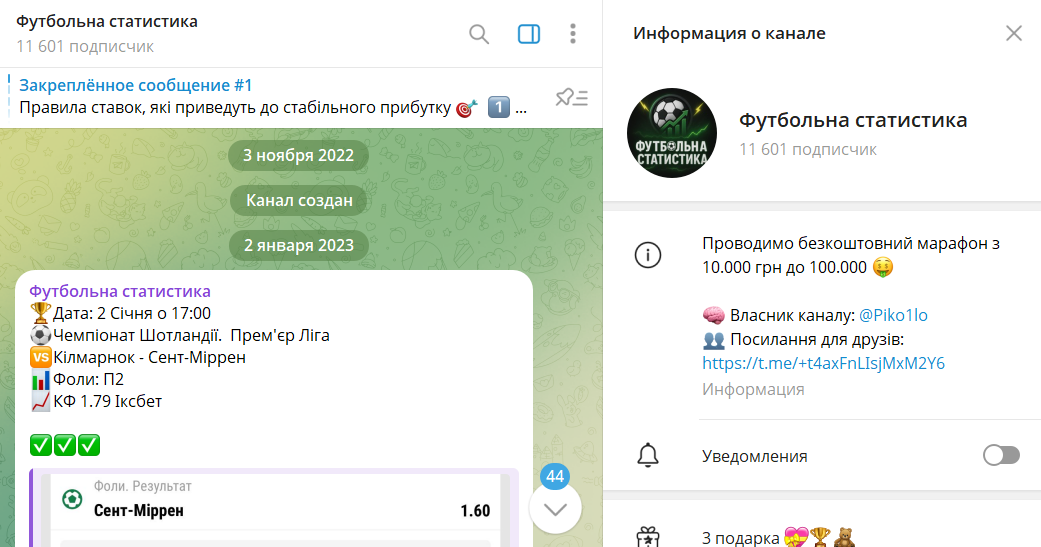Click the panel title Информация о канале
Screen dimensions: 1041x547
729,33
